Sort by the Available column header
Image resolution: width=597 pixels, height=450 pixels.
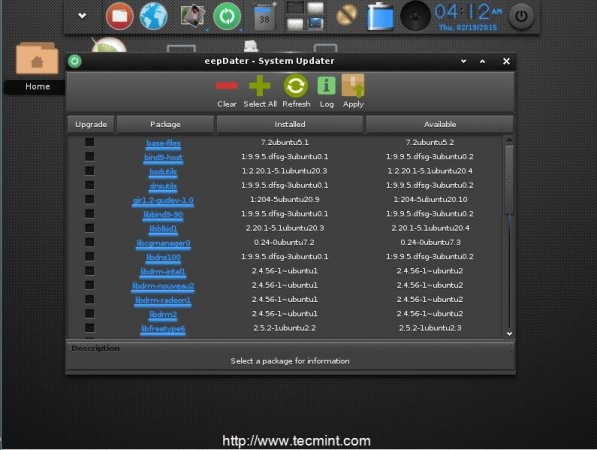point(440,124)
